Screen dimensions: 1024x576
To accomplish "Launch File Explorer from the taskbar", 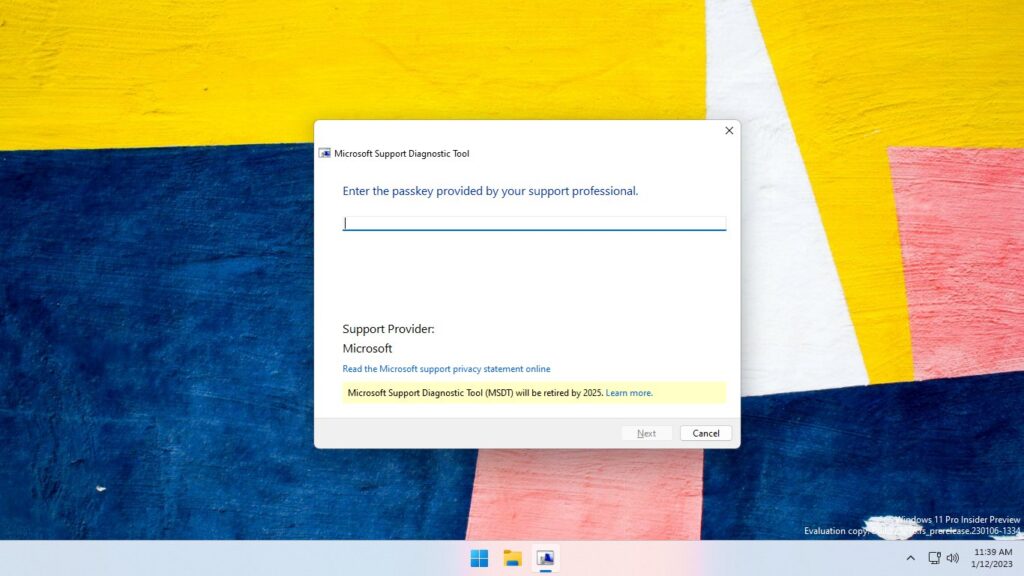I will click(x=513, y=559).
